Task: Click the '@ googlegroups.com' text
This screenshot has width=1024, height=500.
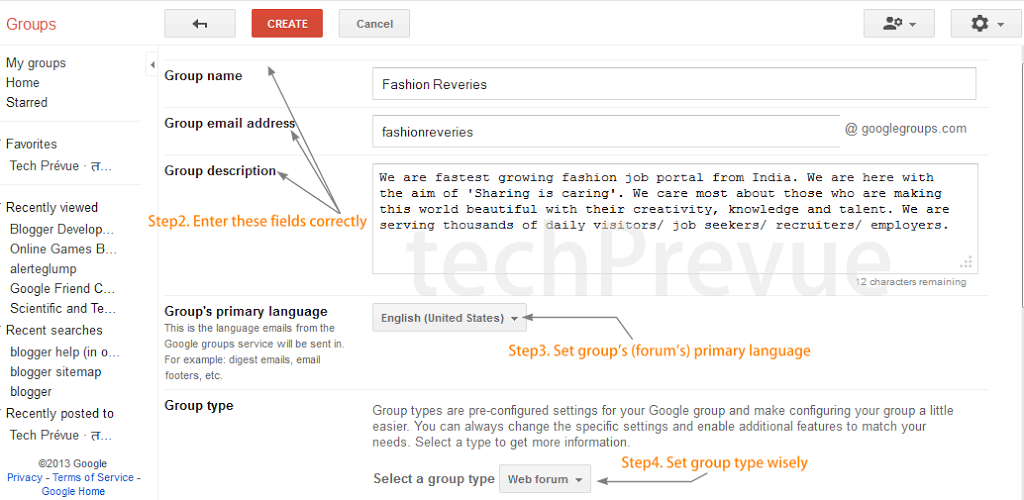Action: [x=905, y=129]
